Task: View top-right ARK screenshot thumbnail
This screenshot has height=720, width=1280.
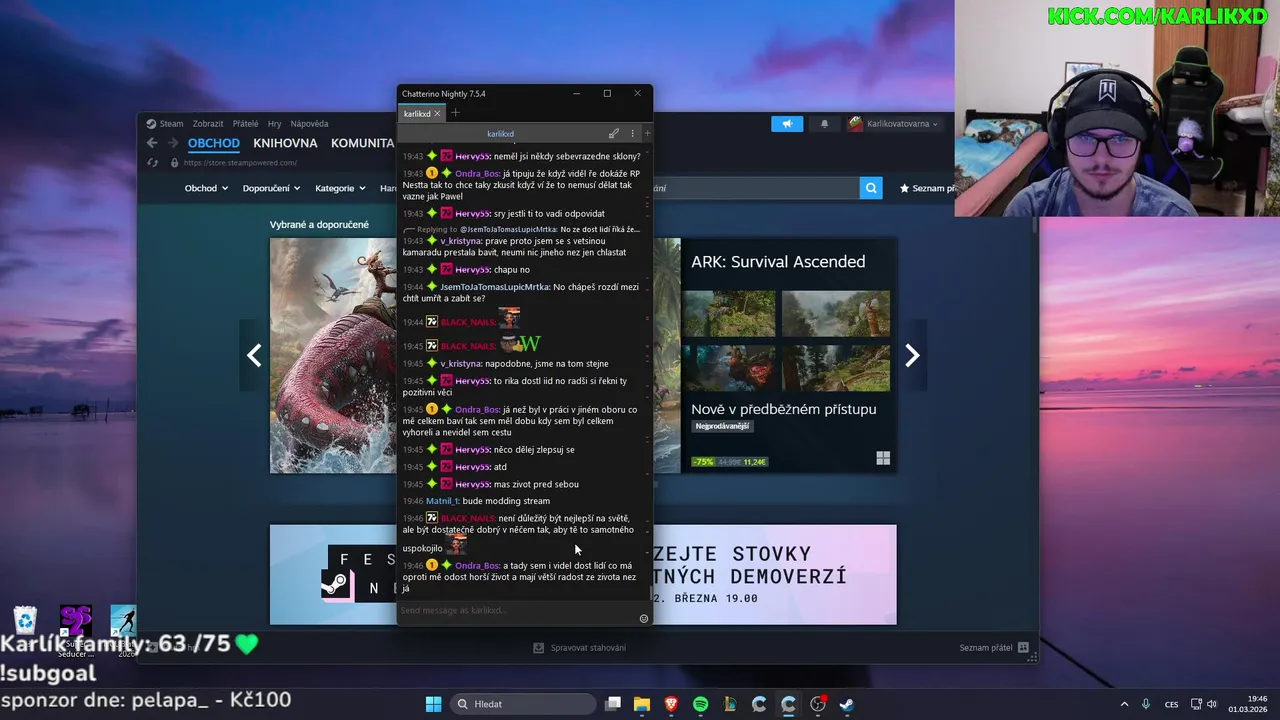Action: point(836,313)
